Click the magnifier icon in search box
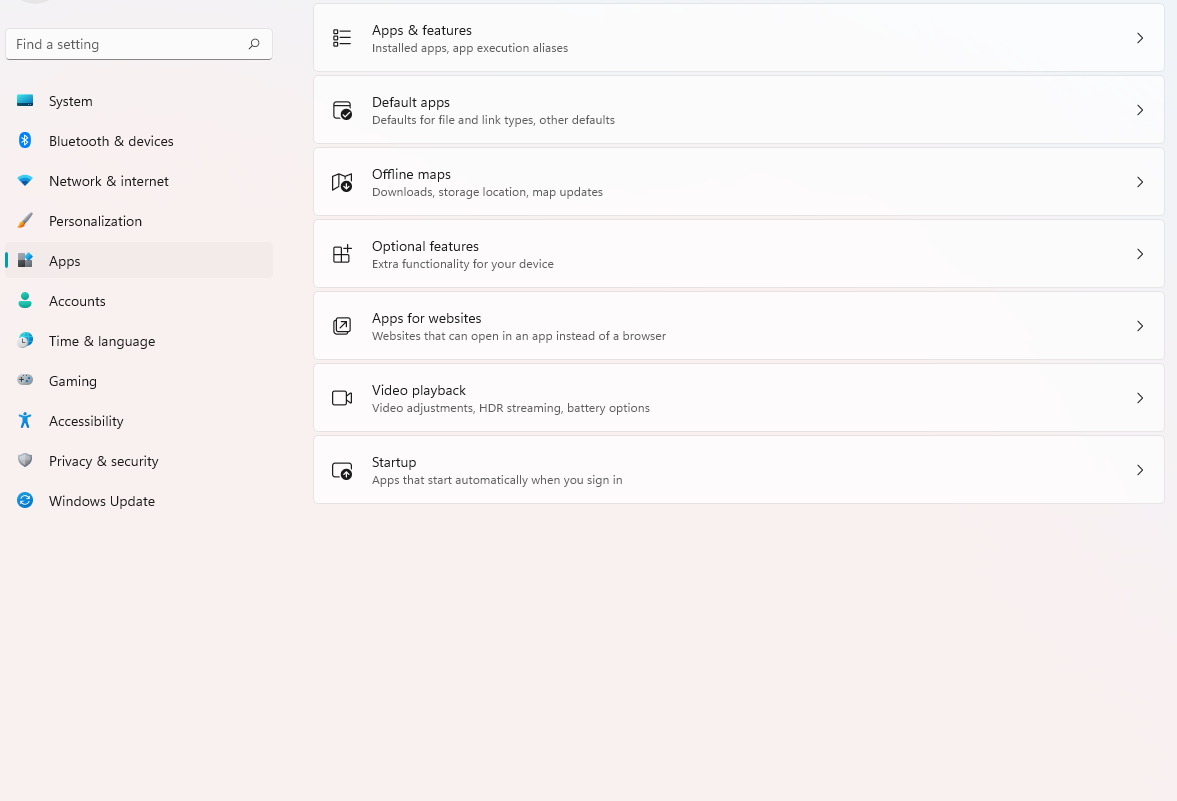The width and height of the screenshot is (1177, 801). (x=254, y=44)
